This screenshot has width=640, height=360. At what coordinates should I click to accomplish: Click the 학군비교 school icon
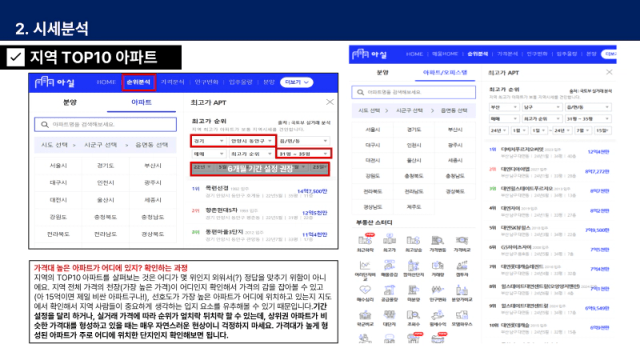365,318
